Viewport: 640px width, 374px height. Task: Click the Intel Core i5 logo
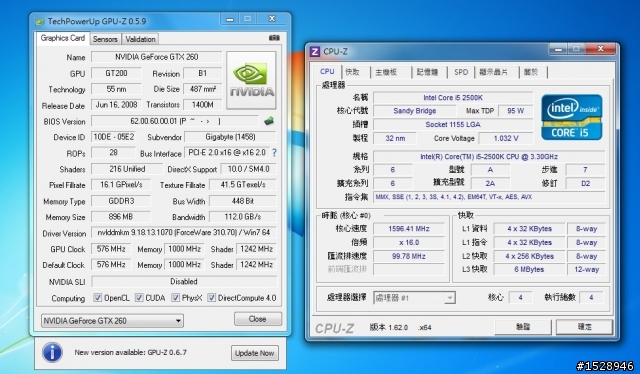pos(571,117)
